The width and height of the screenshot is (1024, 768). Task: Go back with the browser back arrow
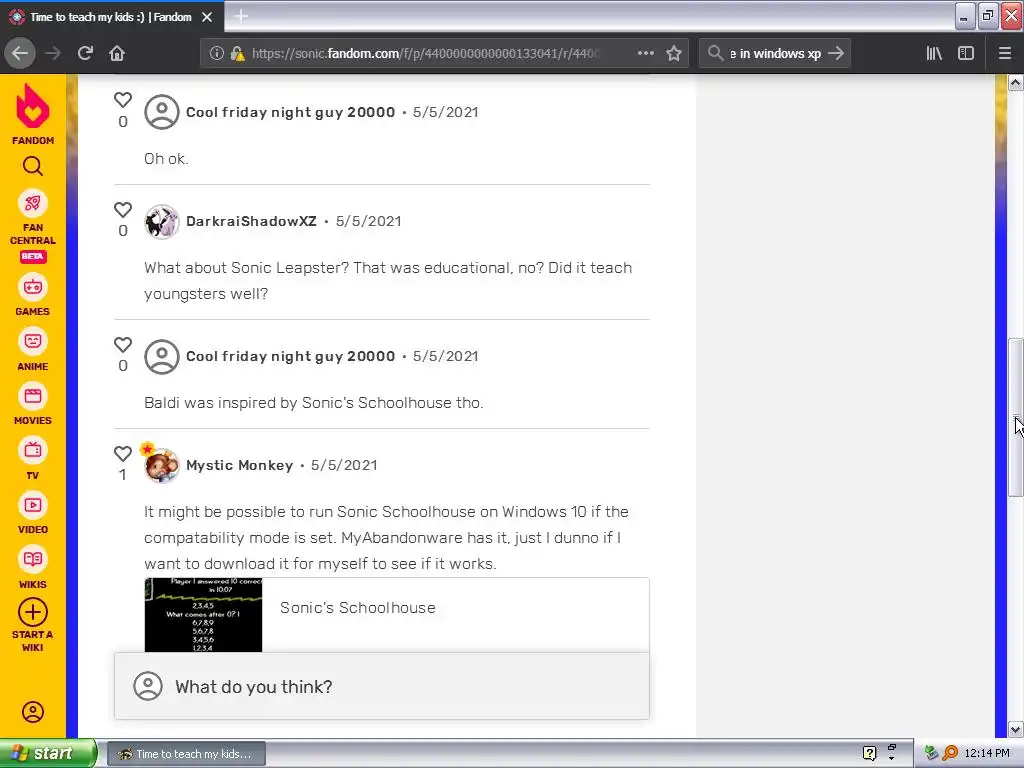[20, 53]
